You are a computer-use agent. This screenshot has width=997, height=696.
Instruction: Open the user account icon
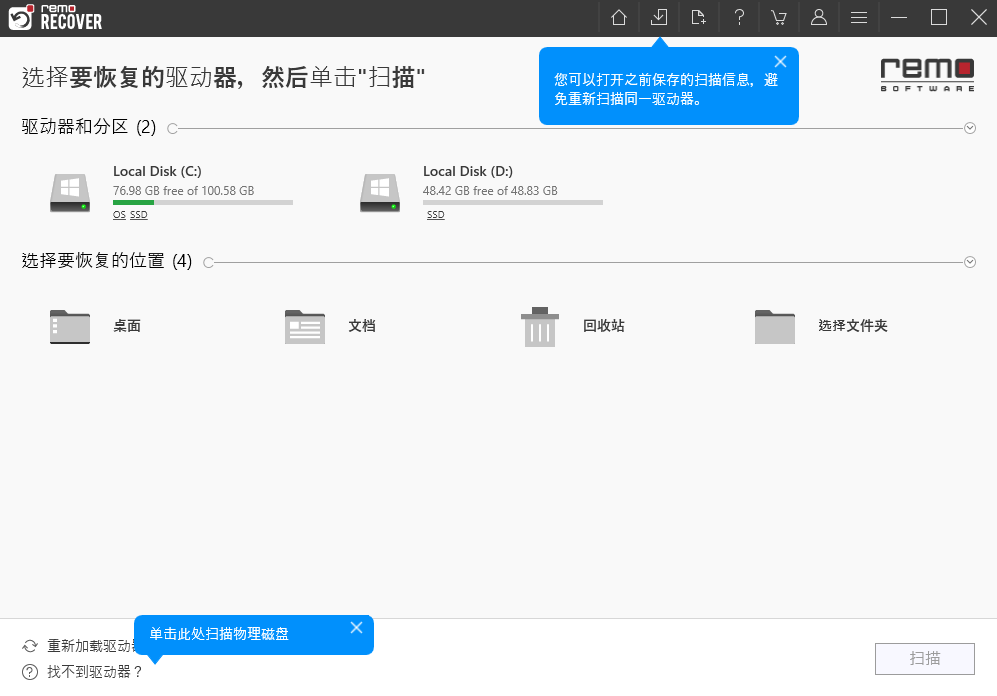819,17
